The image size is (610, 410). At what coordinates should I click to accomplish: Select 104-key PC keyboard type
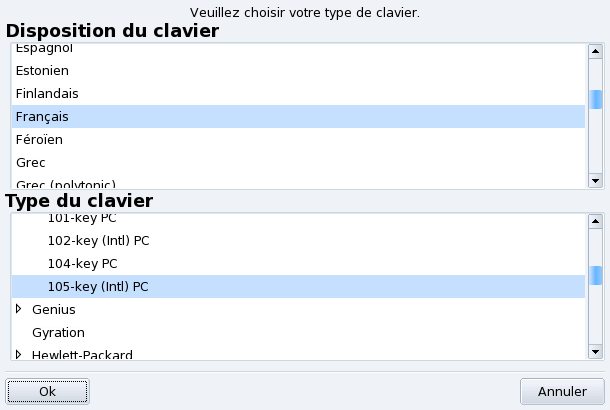point(82,264)
